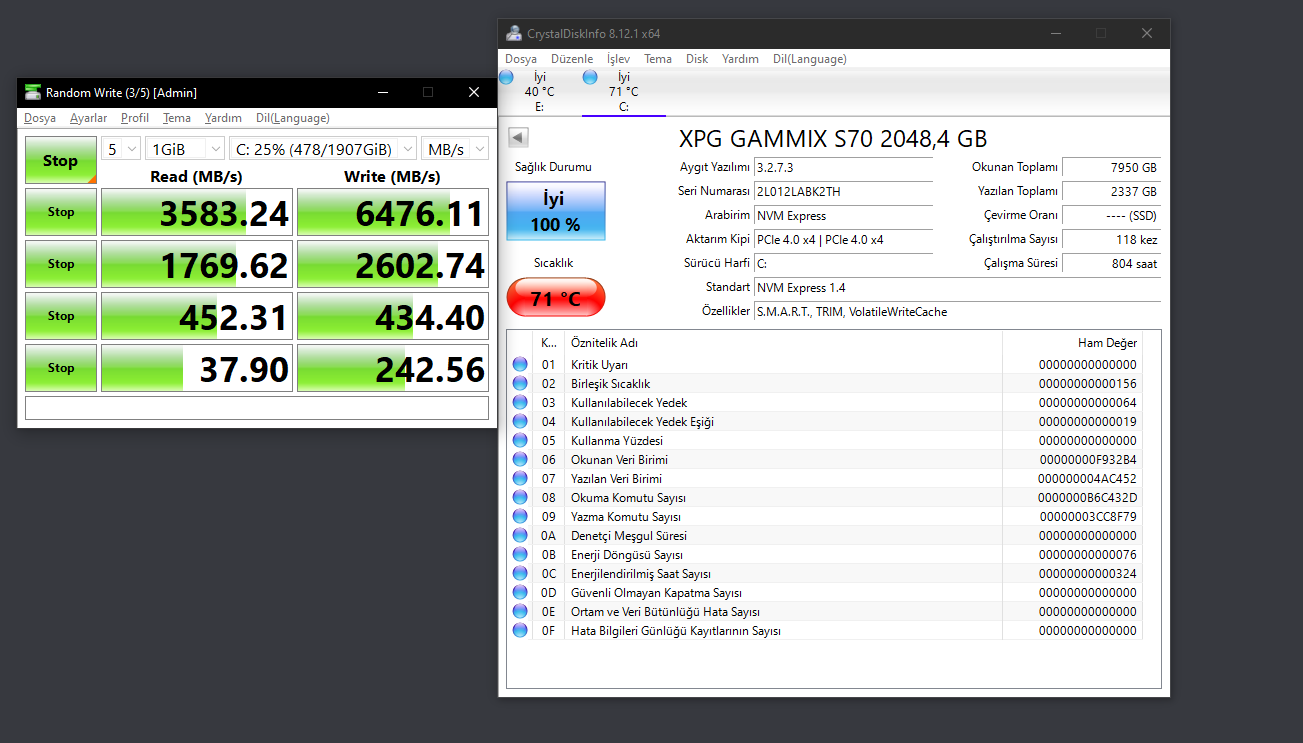
Task: Click status orb for Okuma Komutu Sayısı row
Action: (520, 497)
